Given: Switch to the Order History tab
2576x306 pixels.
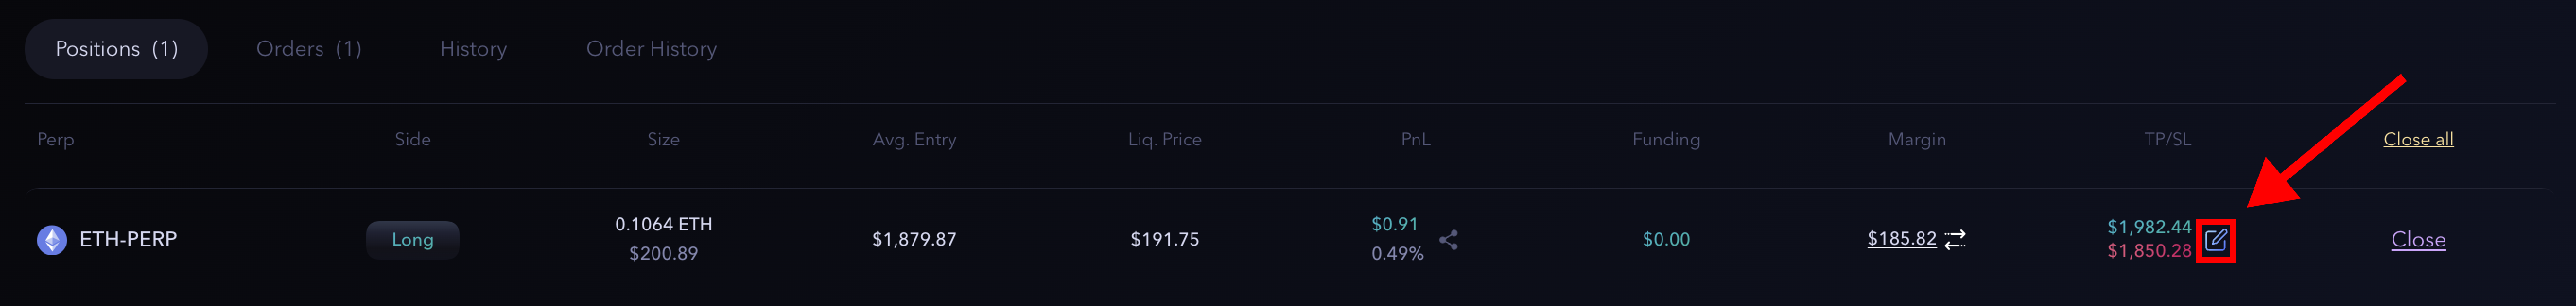Looking at the screenshot, I should 651,49.
